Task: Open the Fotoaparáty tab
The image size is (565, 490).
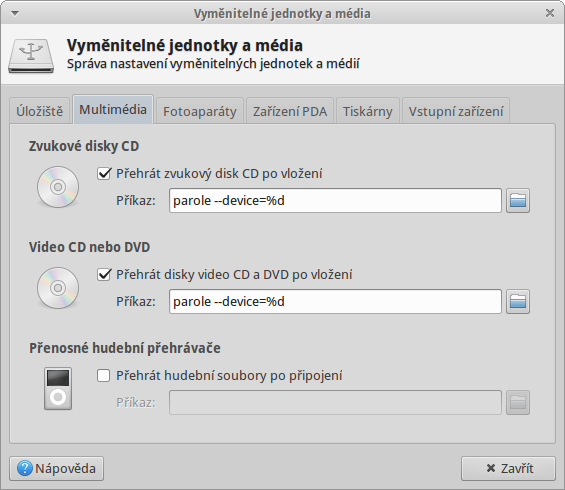Action: point(200,111)
